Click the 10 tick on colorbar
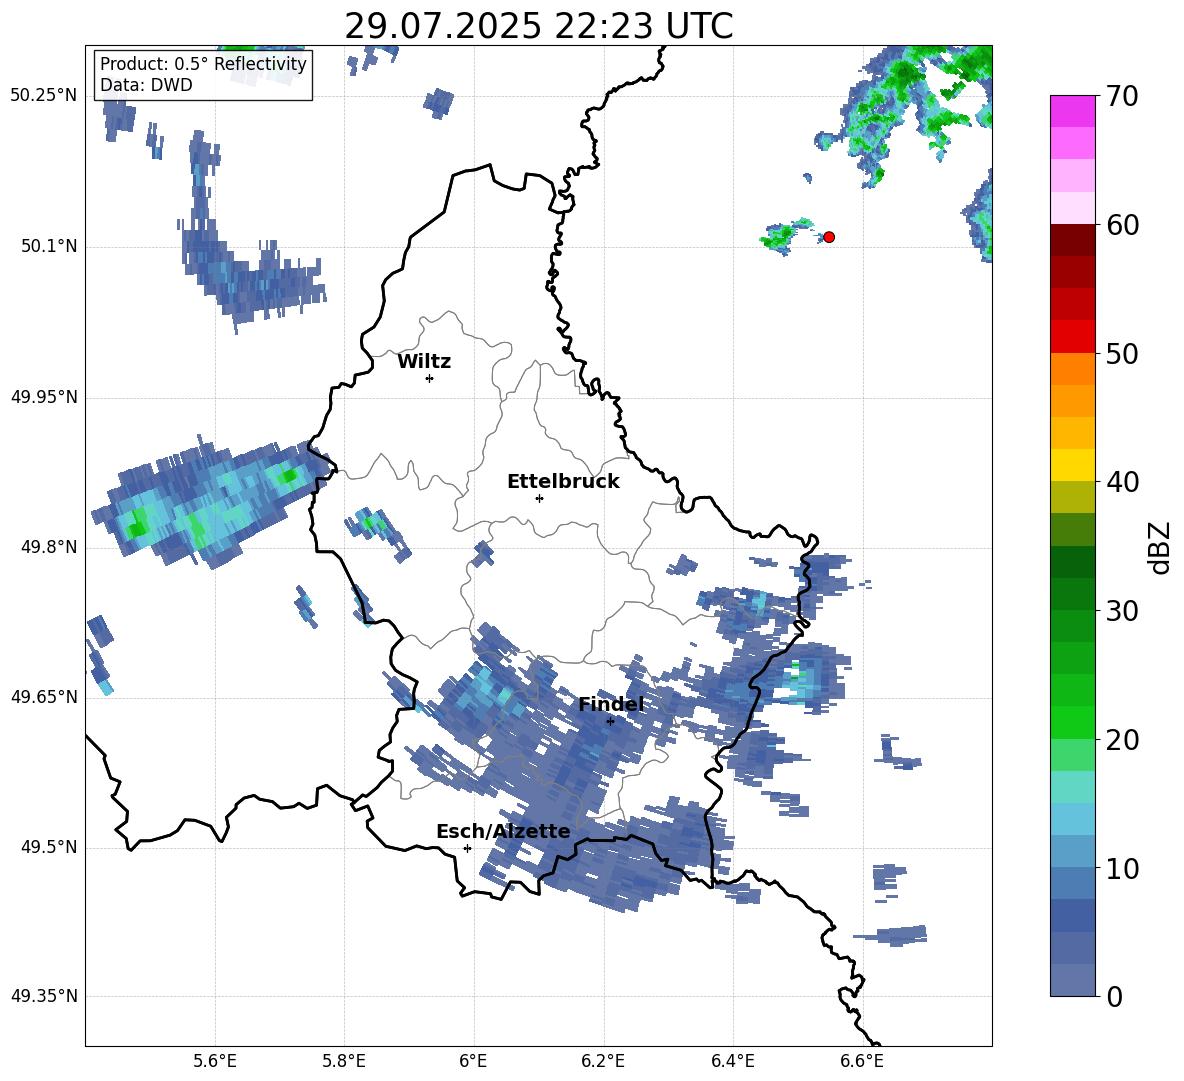 pos(1122,868)
